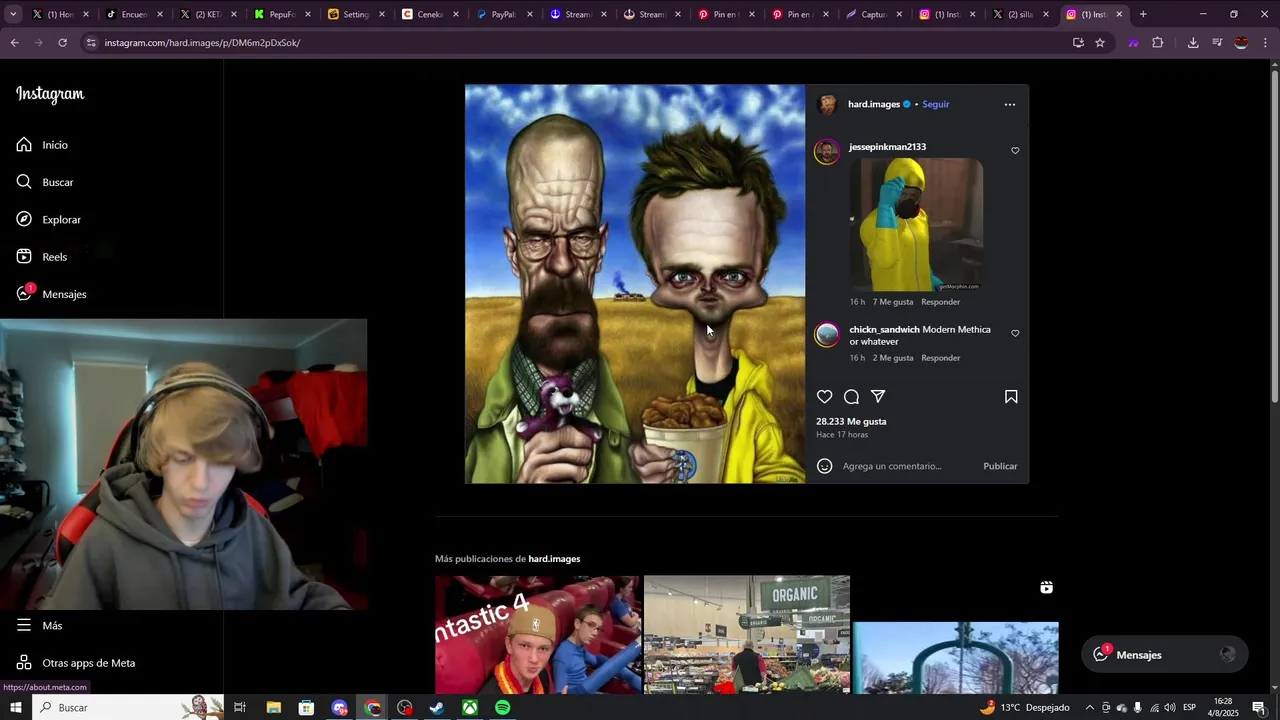Click the chickn_sandwich comment avatar
Image resolution: width=1280 pixels, height=720 pixels.
827,334
